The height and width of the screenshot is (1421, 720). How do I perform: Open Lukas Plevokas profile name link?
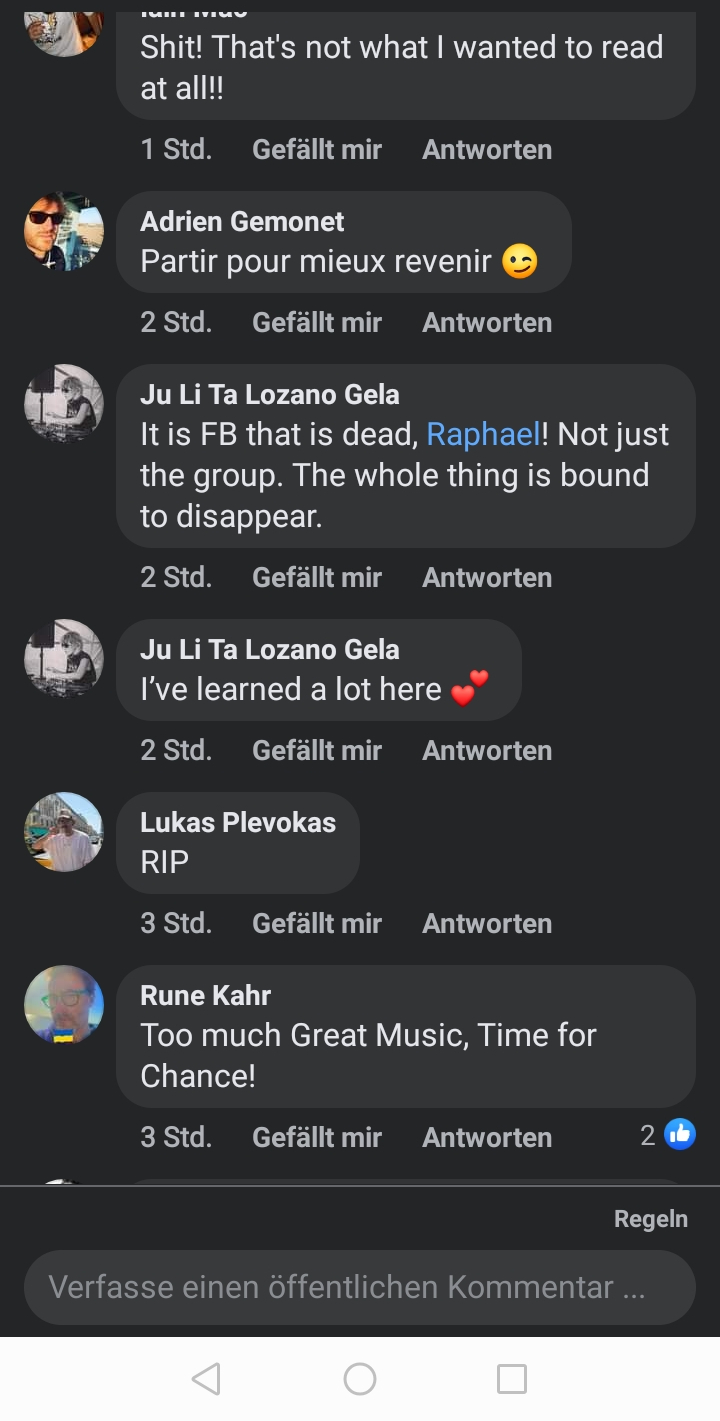pos(238,822)
